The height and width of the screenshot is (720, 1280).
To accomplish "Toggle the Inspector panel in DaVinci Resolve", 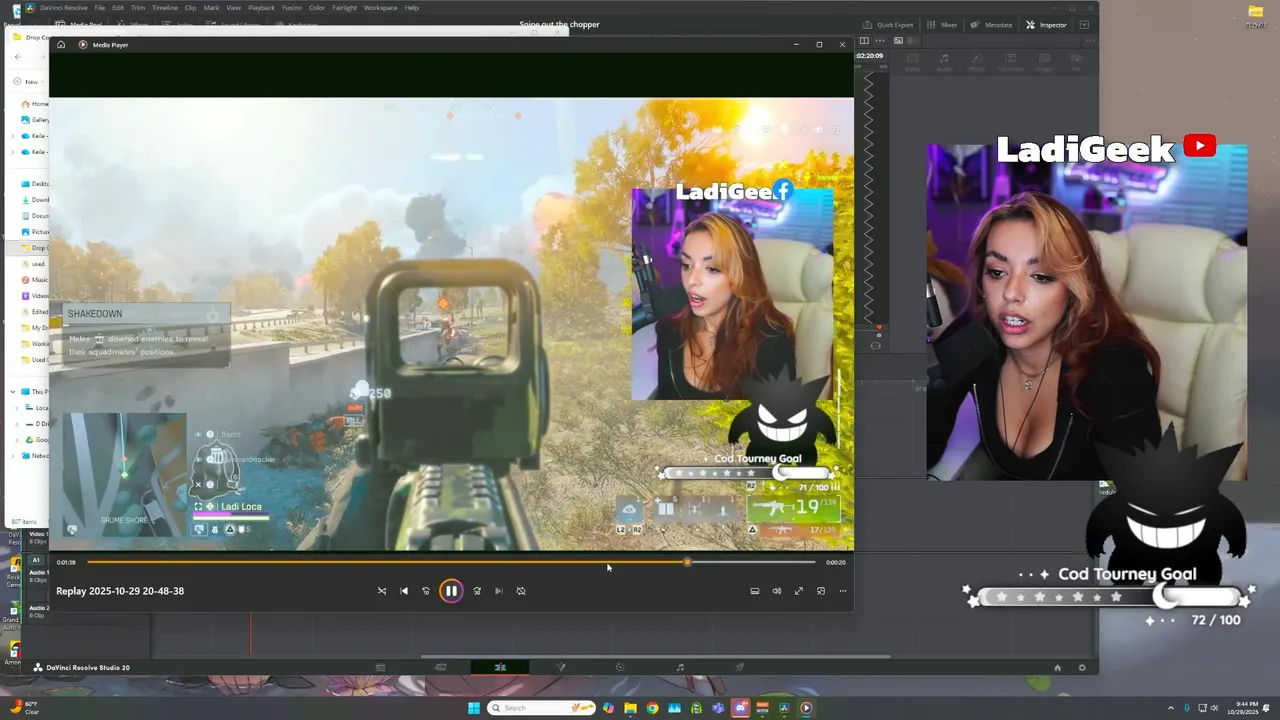I will click(1047, 25).
